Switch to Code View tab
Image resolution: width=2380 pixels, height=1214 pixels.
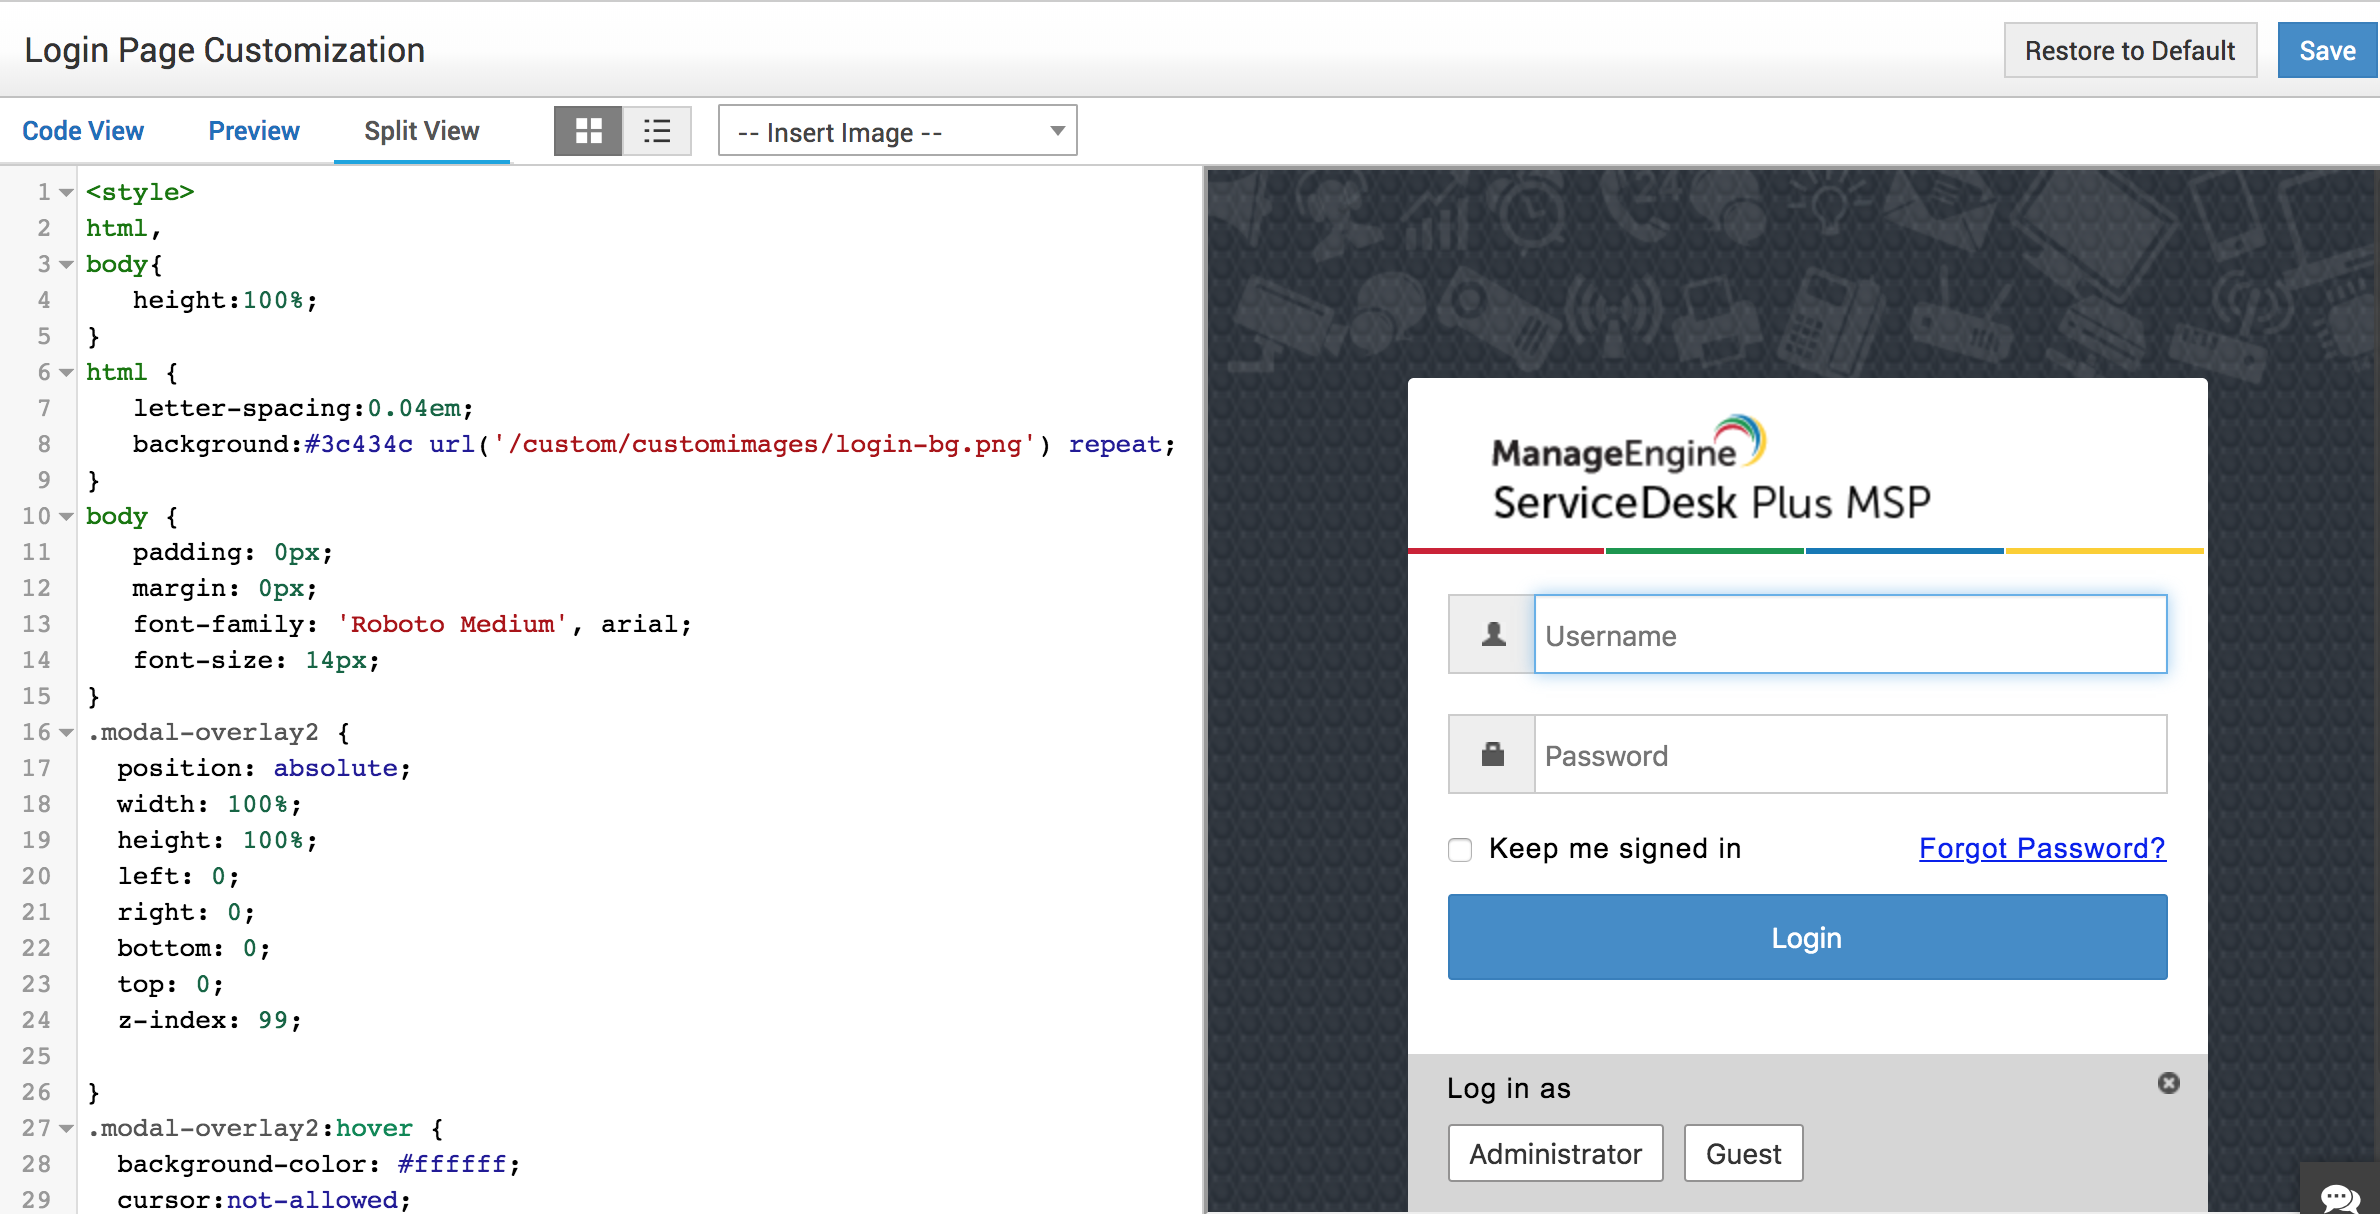[84, 132]
